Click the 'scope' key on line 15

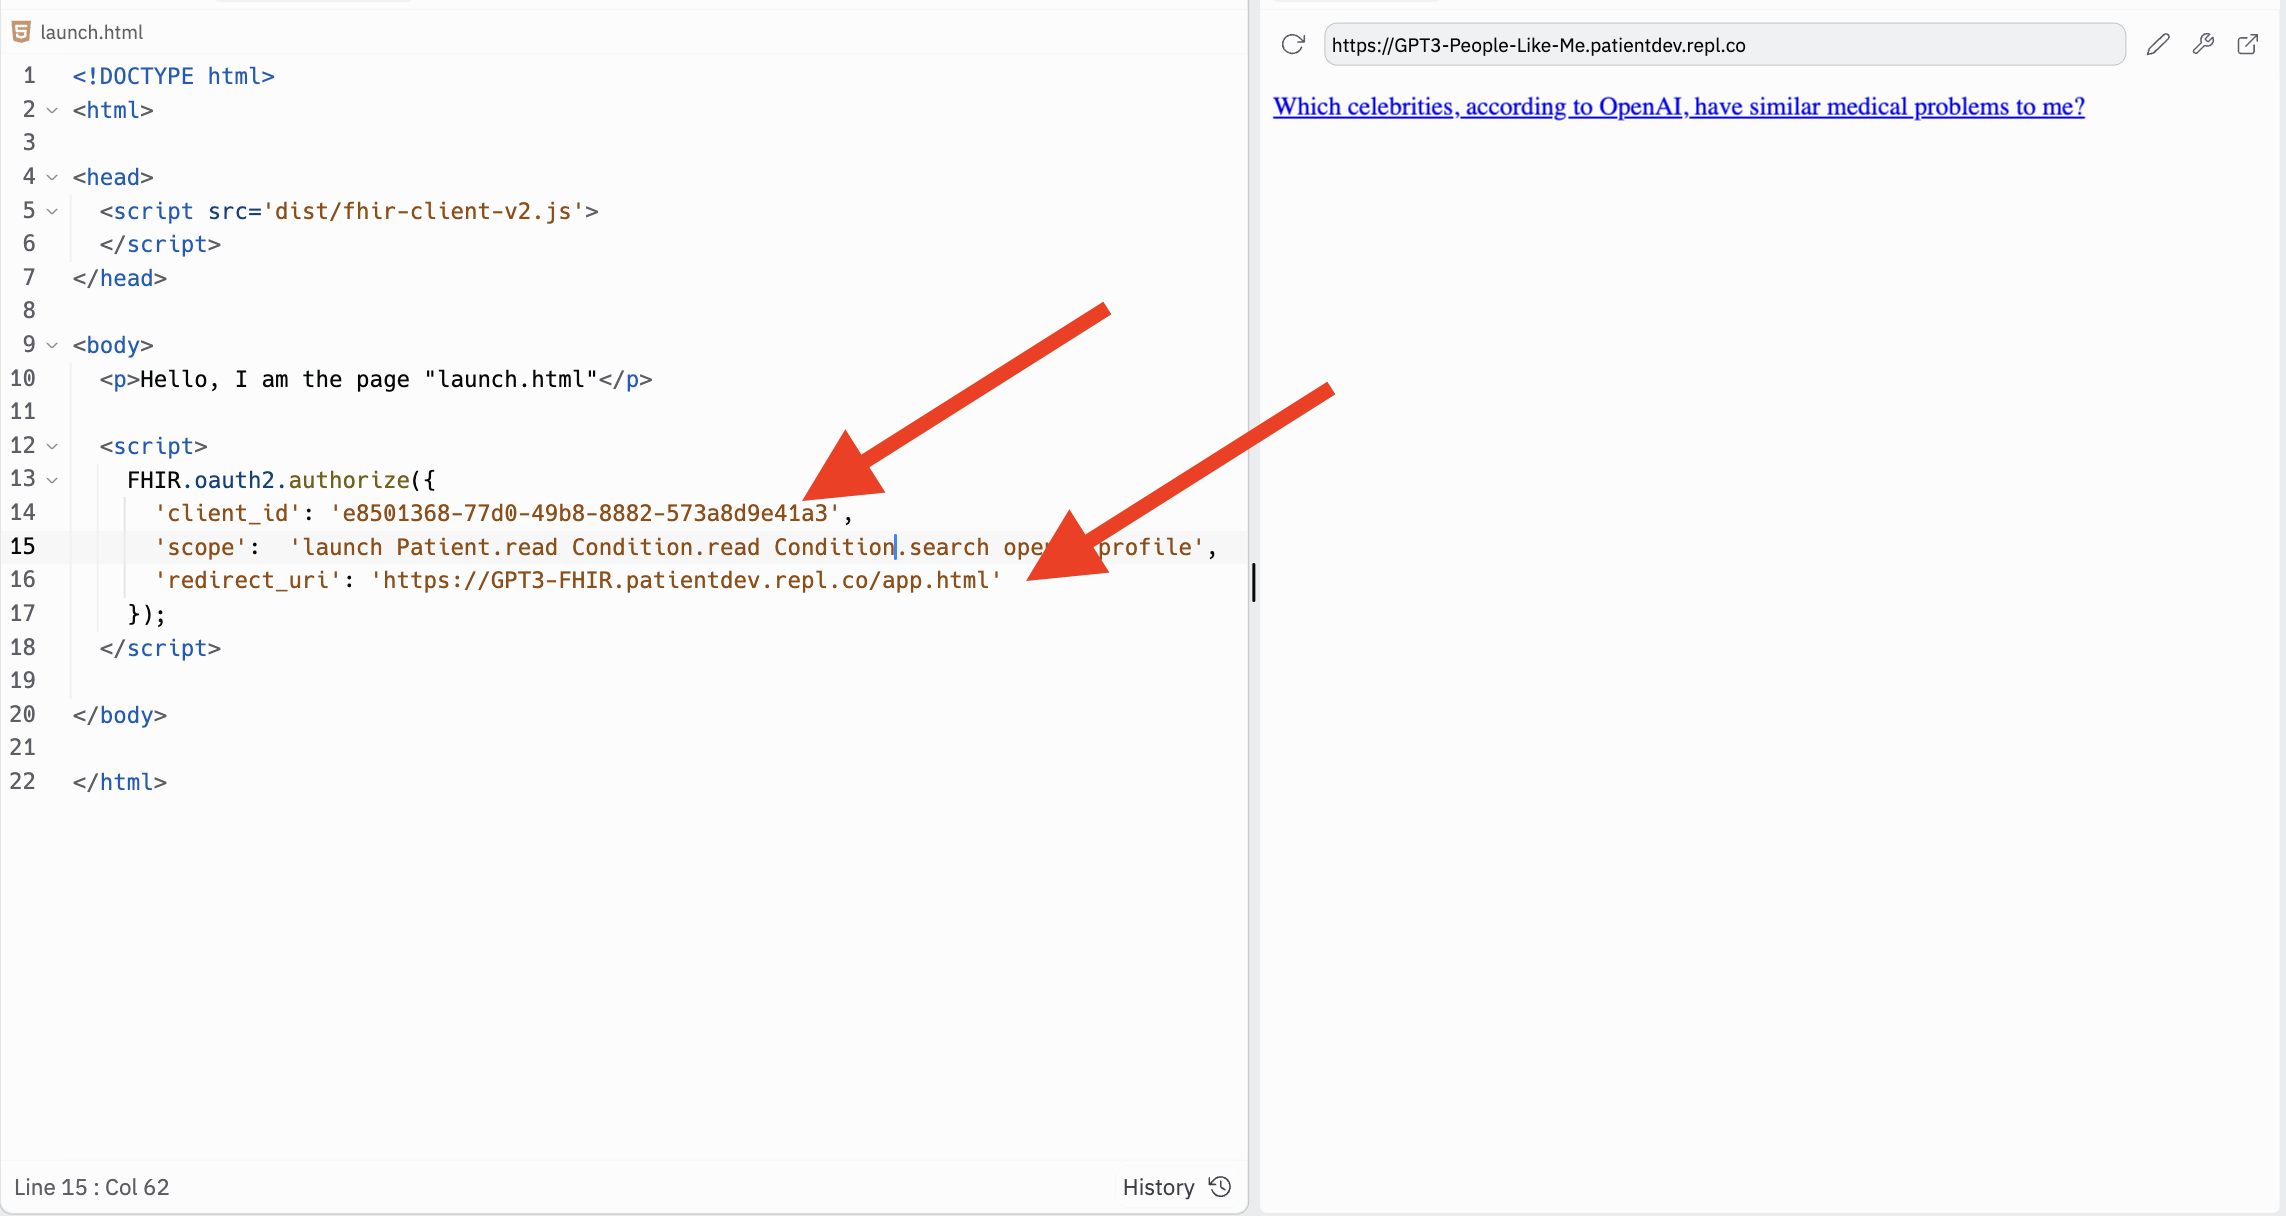(201, 547)
